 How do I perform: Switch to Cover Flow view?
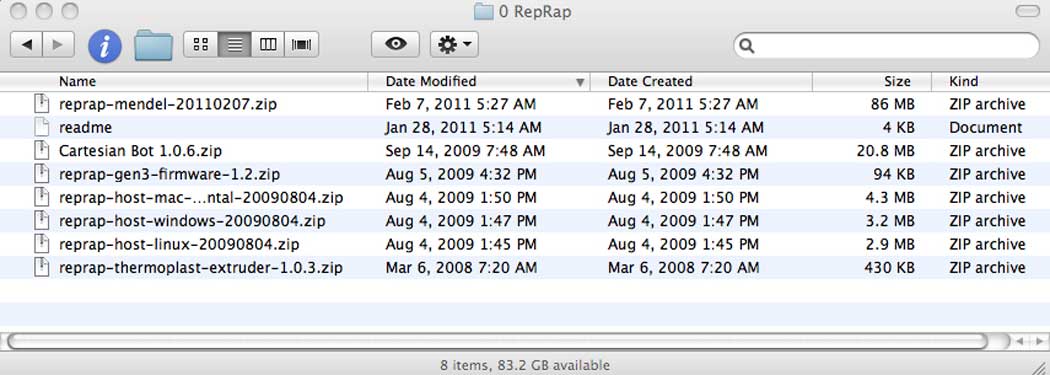302,45
